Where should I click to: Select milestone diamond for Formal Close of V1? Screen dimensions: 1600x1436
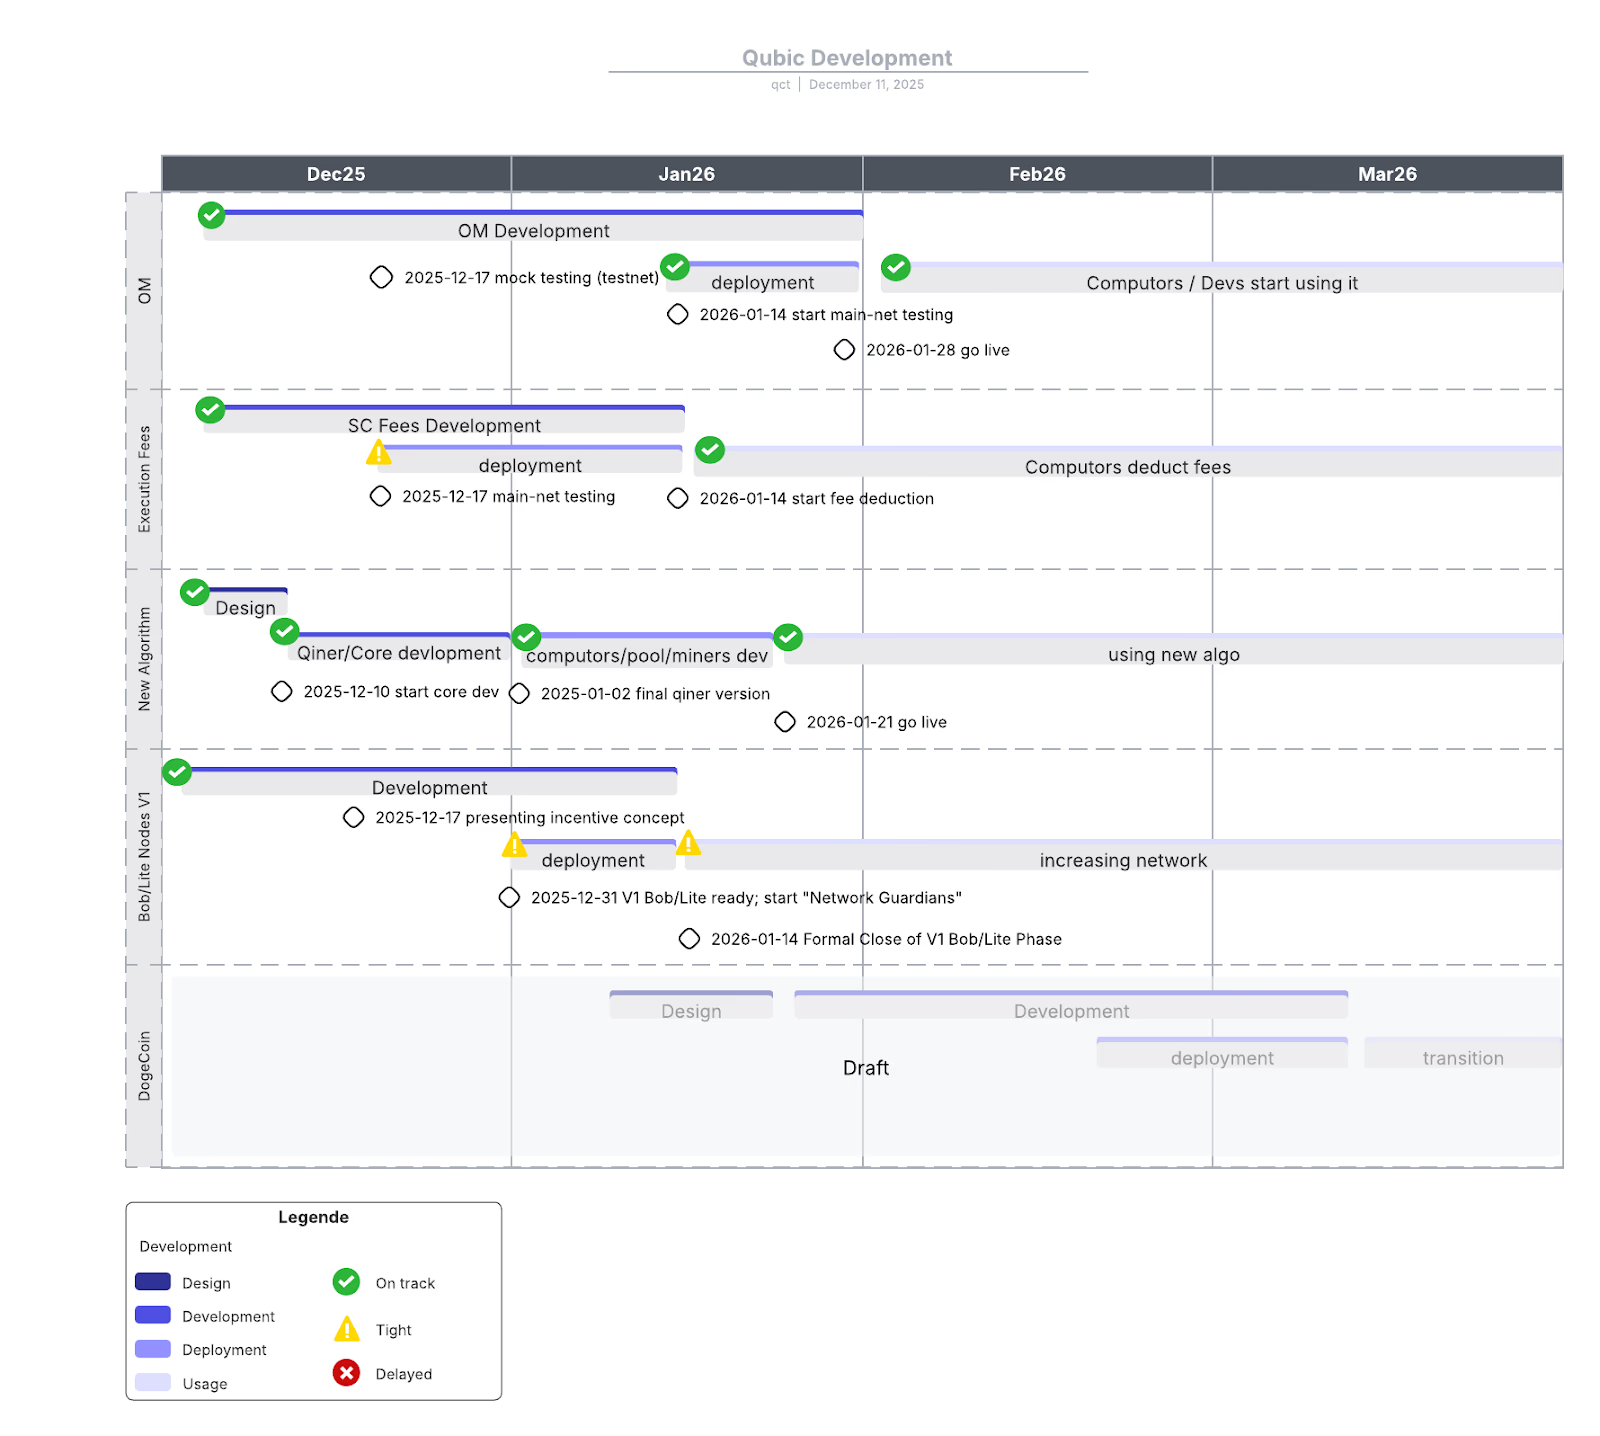click(x=689, y=939)
